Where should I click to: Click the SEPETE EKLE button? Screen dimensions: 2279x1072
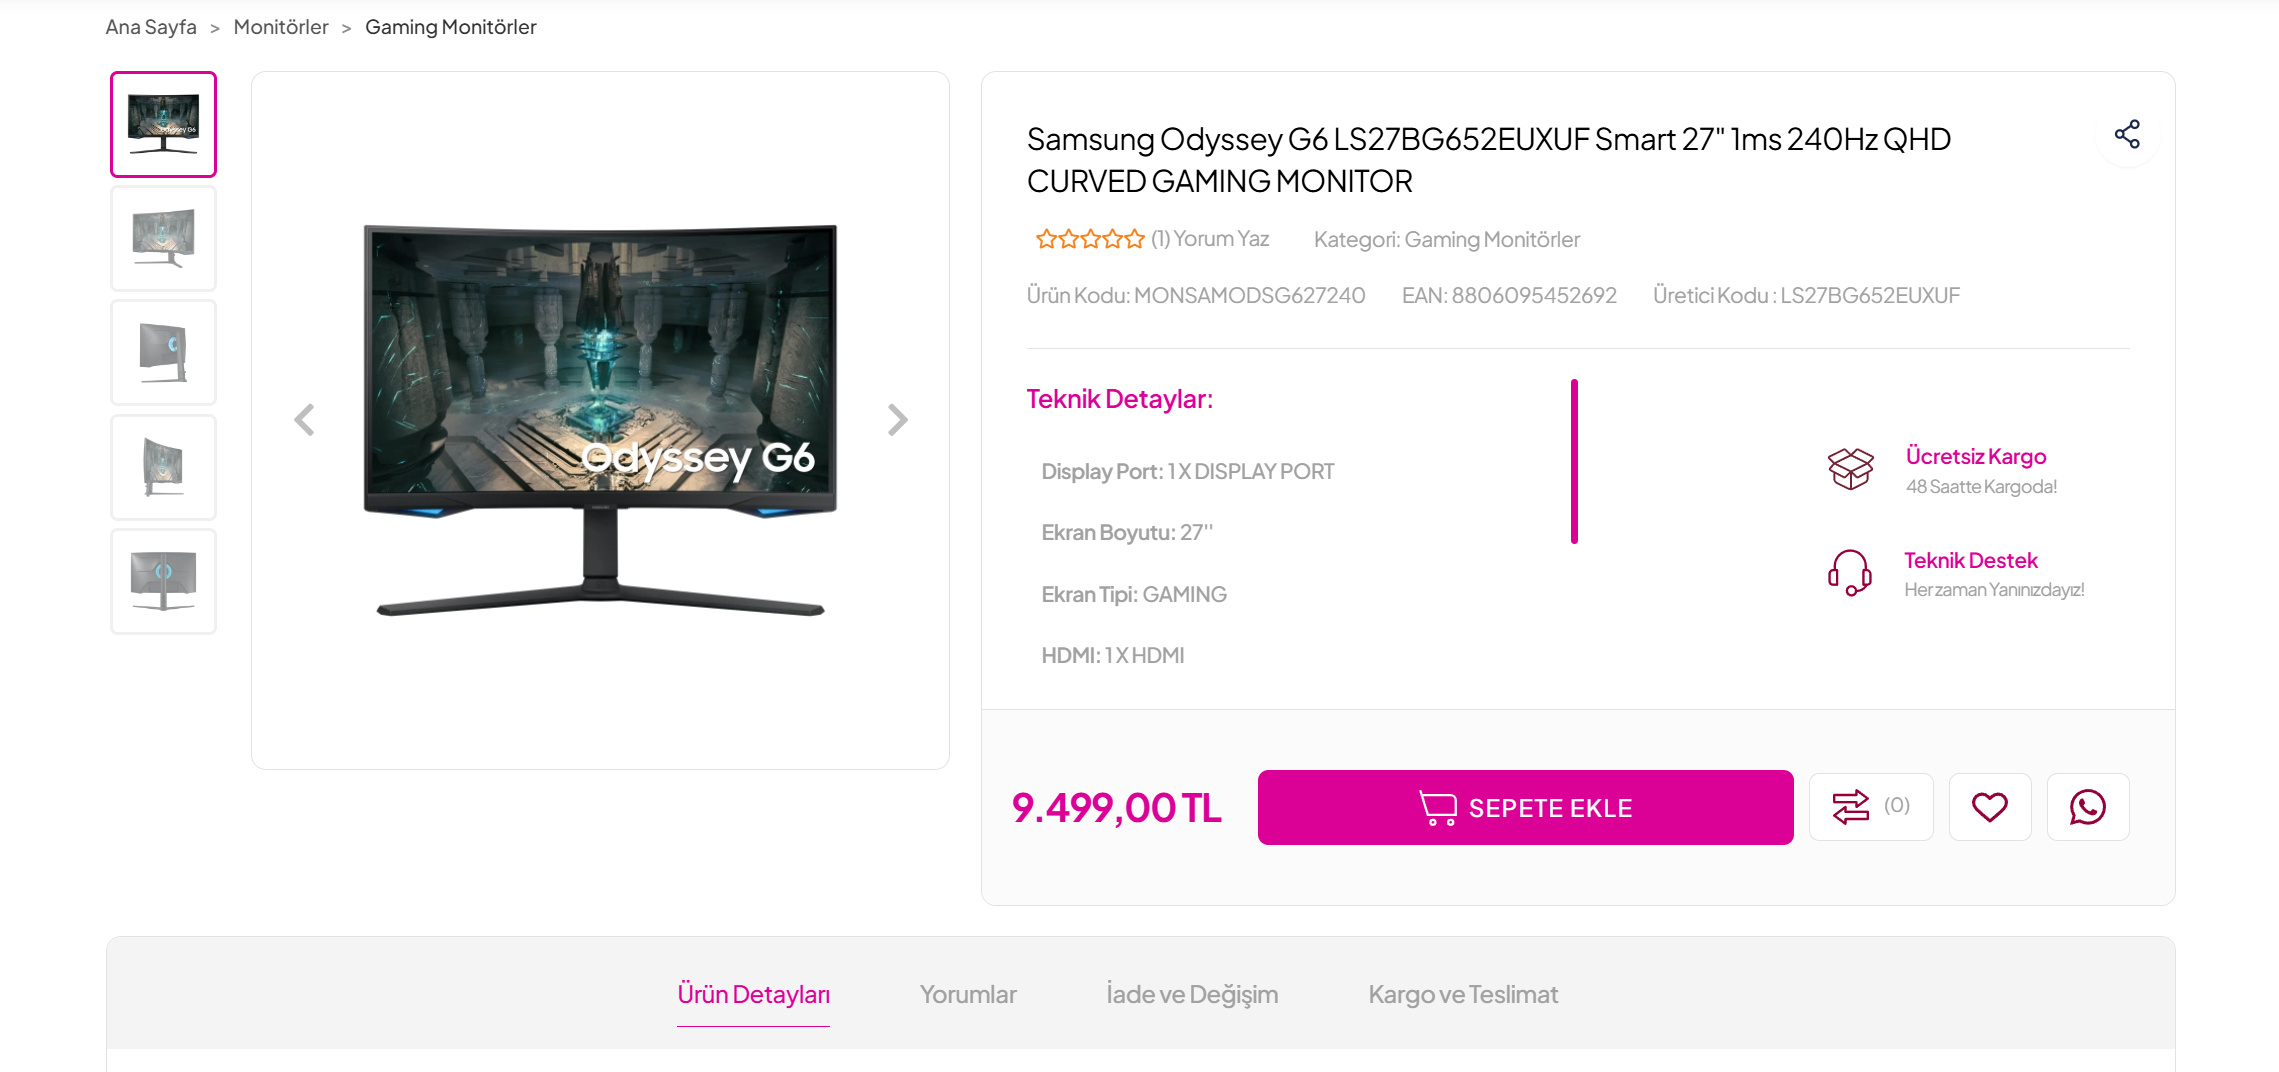[1525, 807]
